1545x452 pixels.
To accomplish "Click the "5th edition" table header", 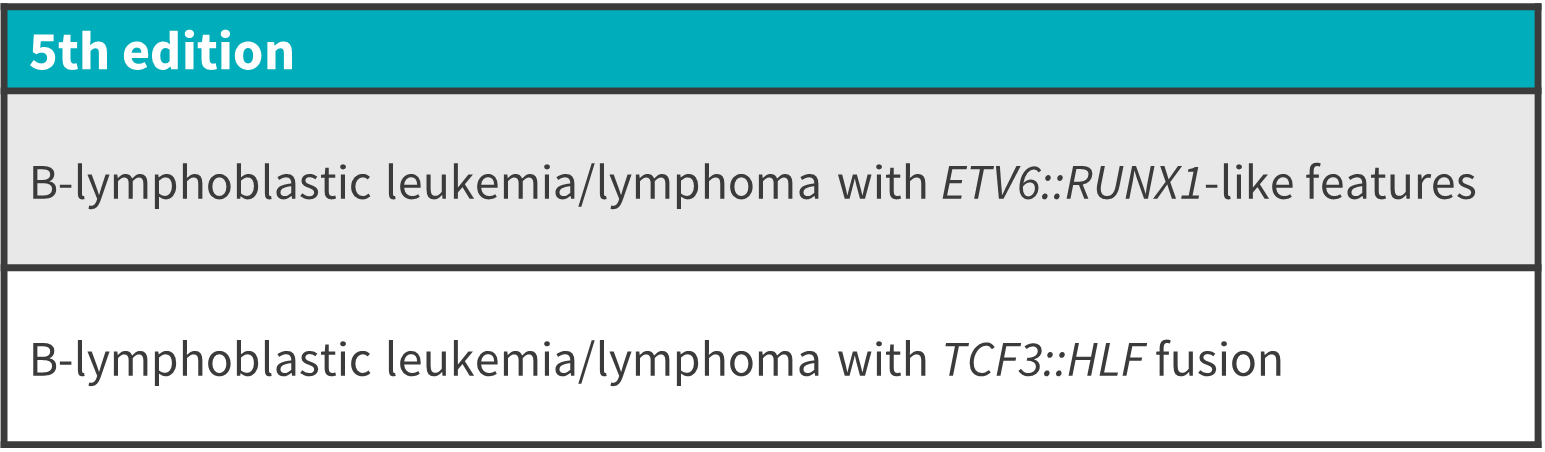I will [770, 52].
